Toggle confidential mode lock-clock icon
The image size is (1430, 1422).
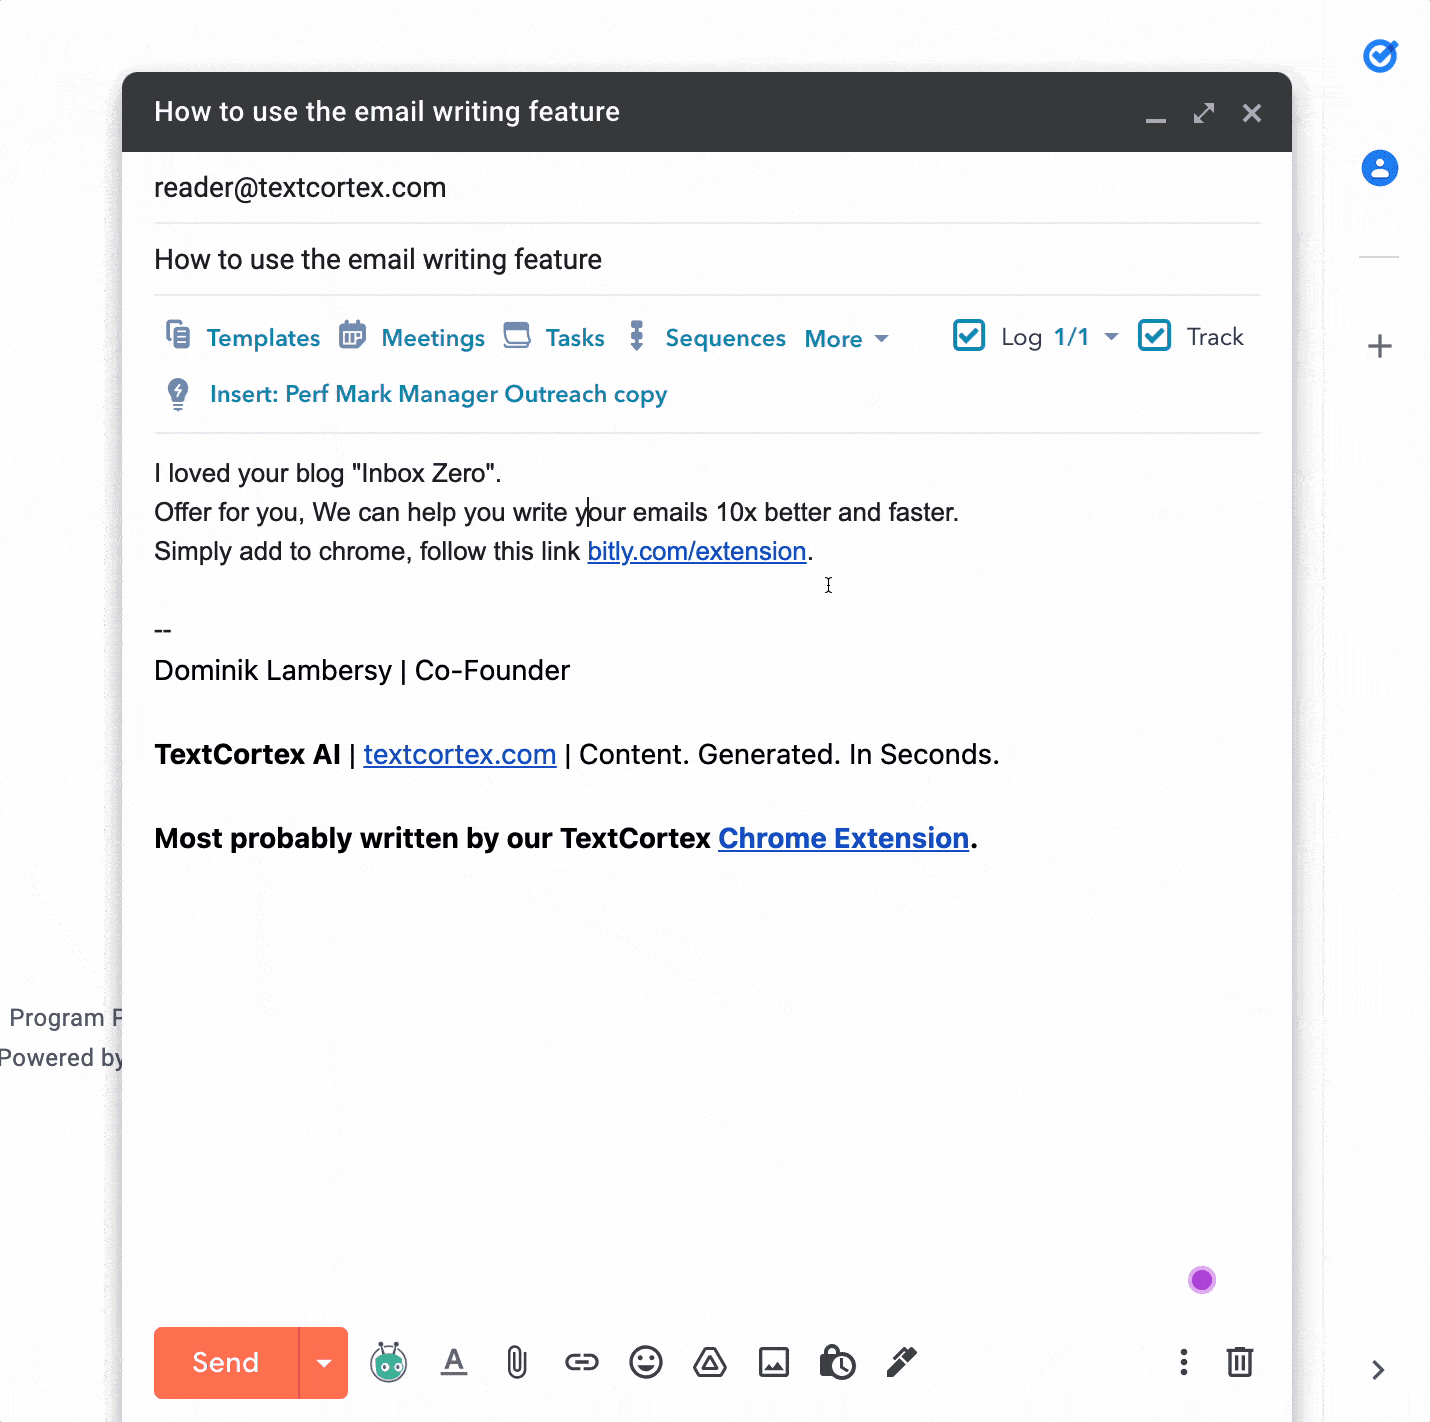(837, 1362)
